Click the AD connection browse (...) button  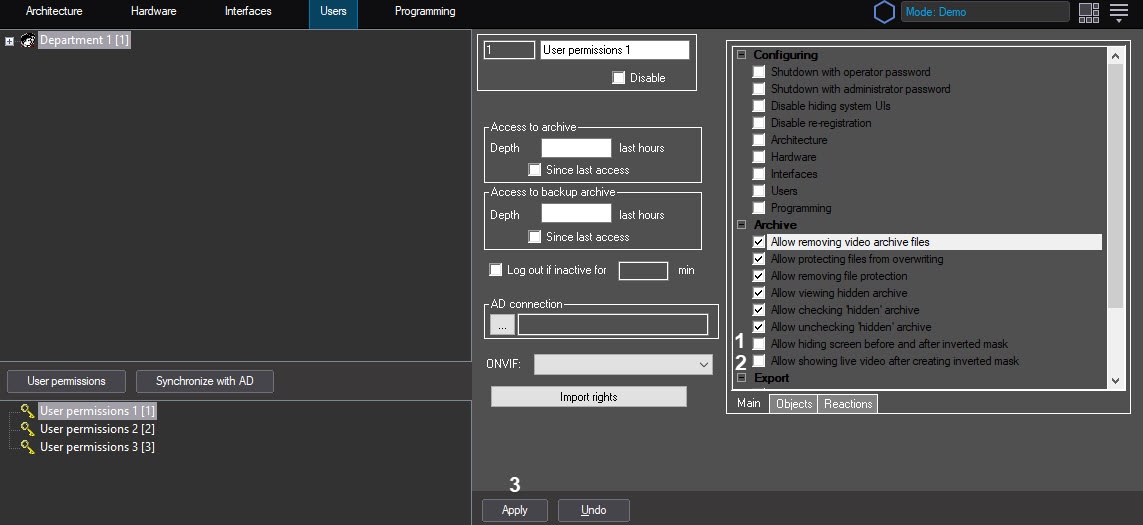(x=502, y=324)
